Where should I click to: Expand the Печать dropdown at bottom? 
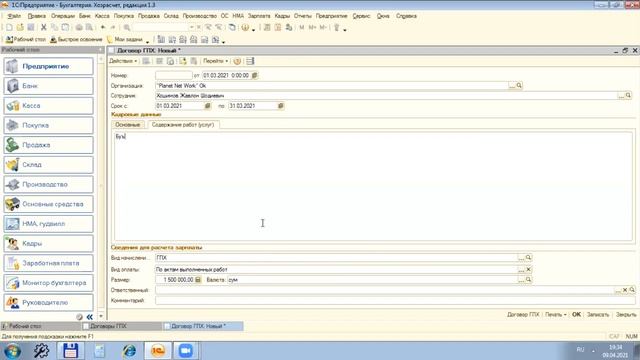pos(556,315)
